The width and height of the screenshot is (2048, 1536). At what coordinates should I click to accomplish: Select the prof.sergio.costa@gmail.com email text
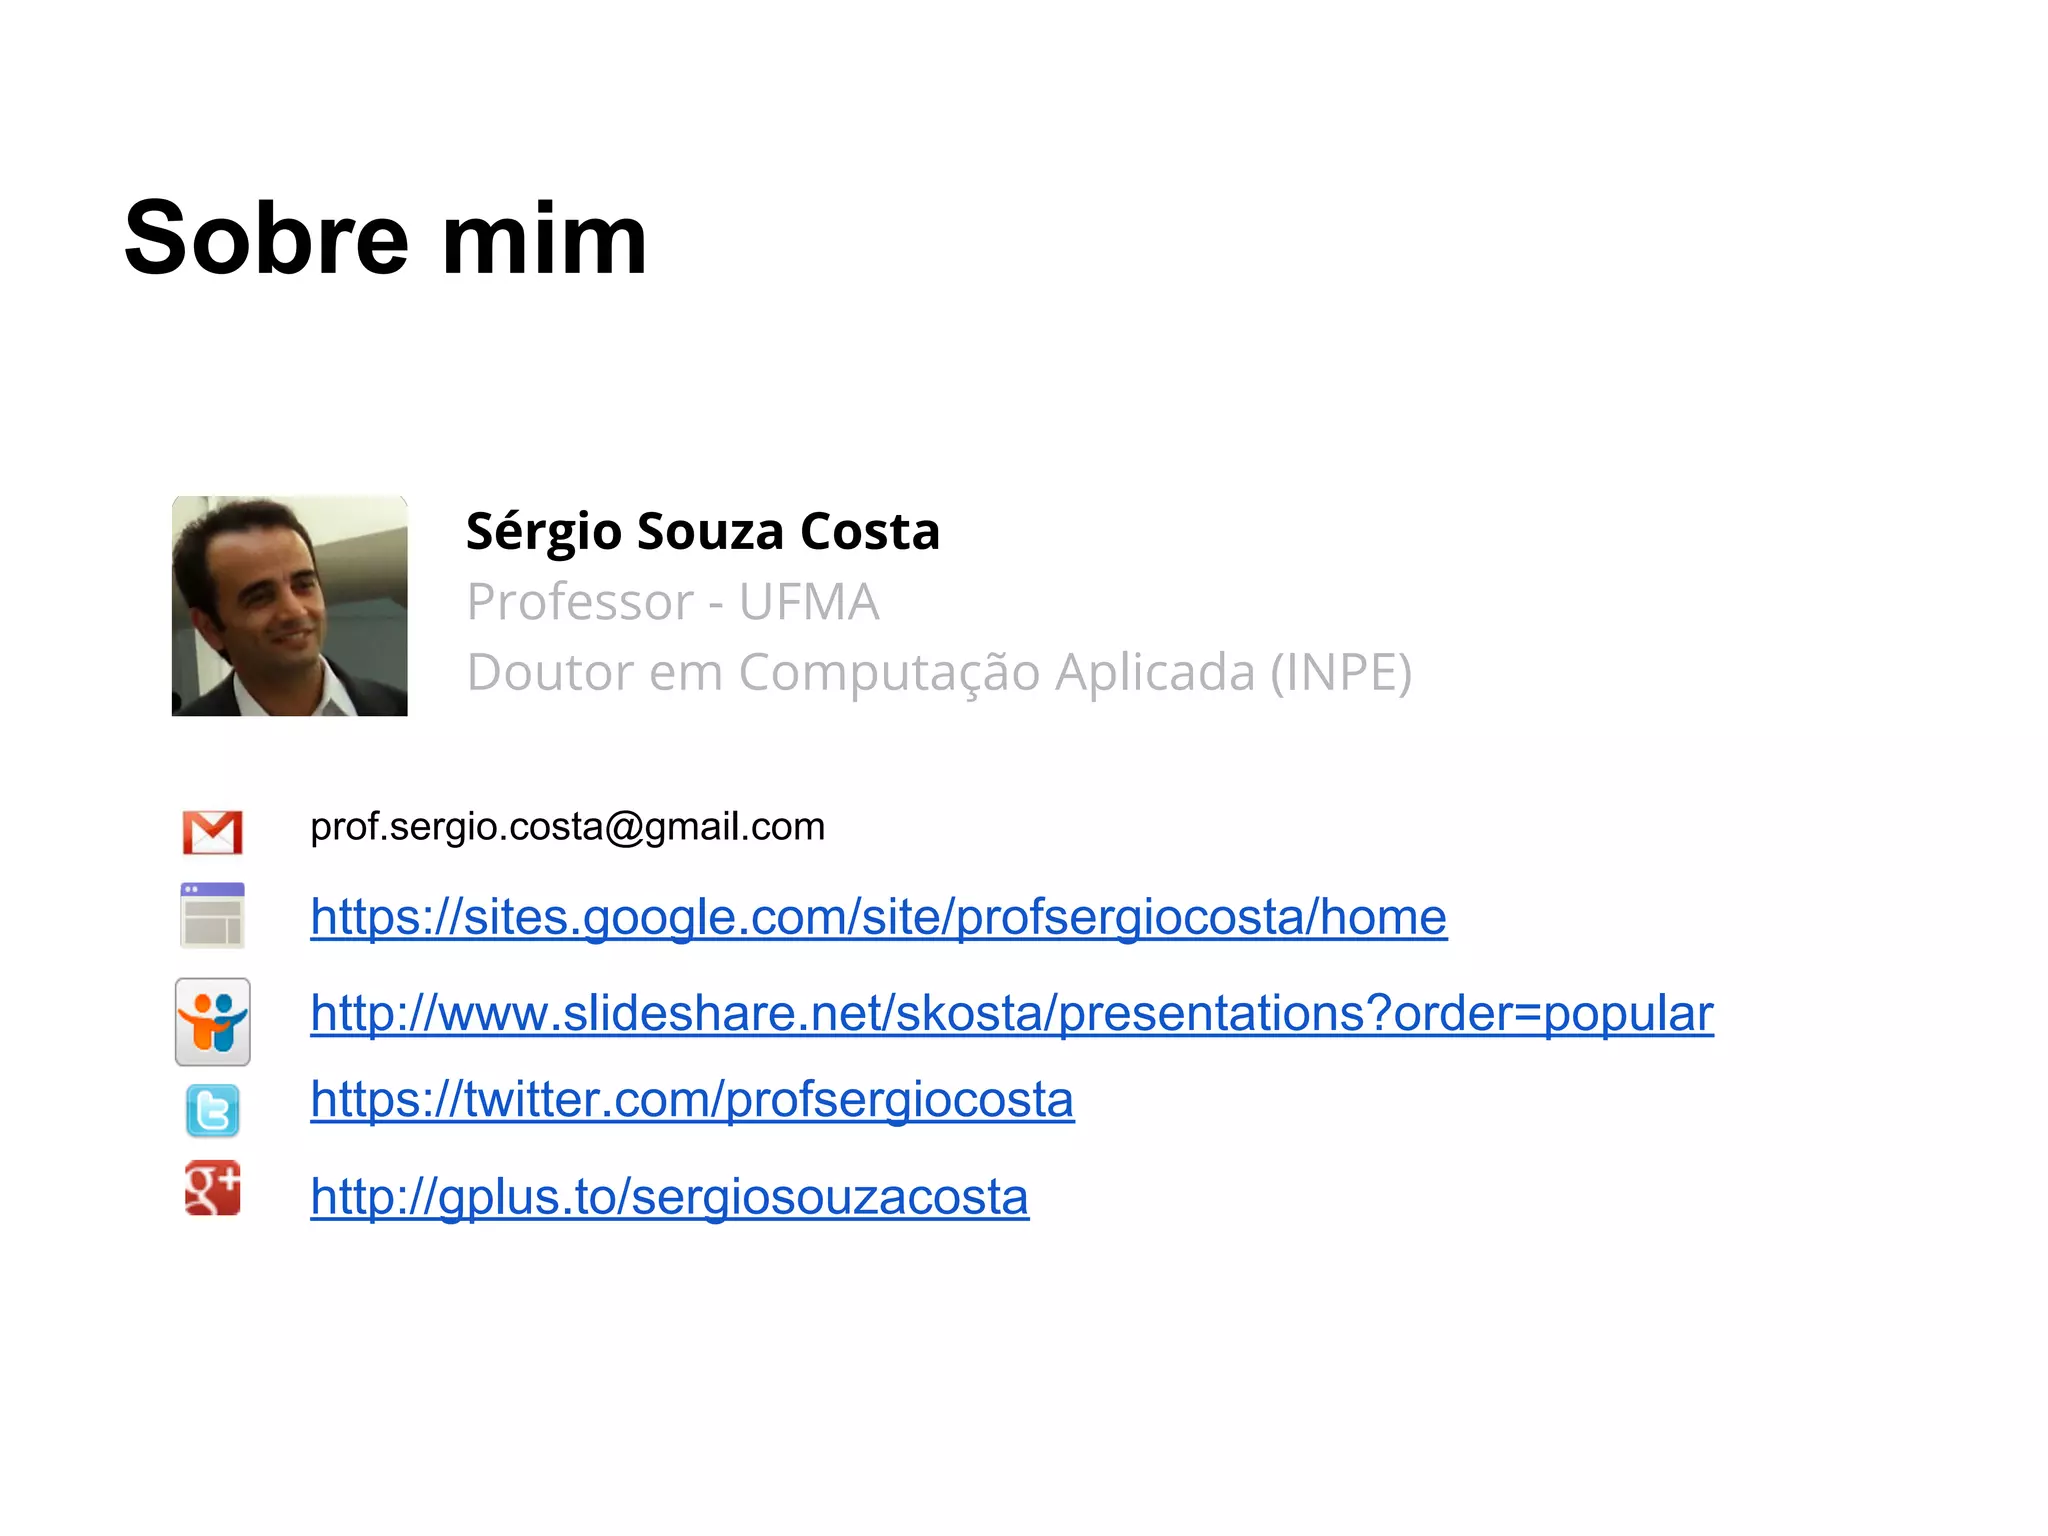568,827
